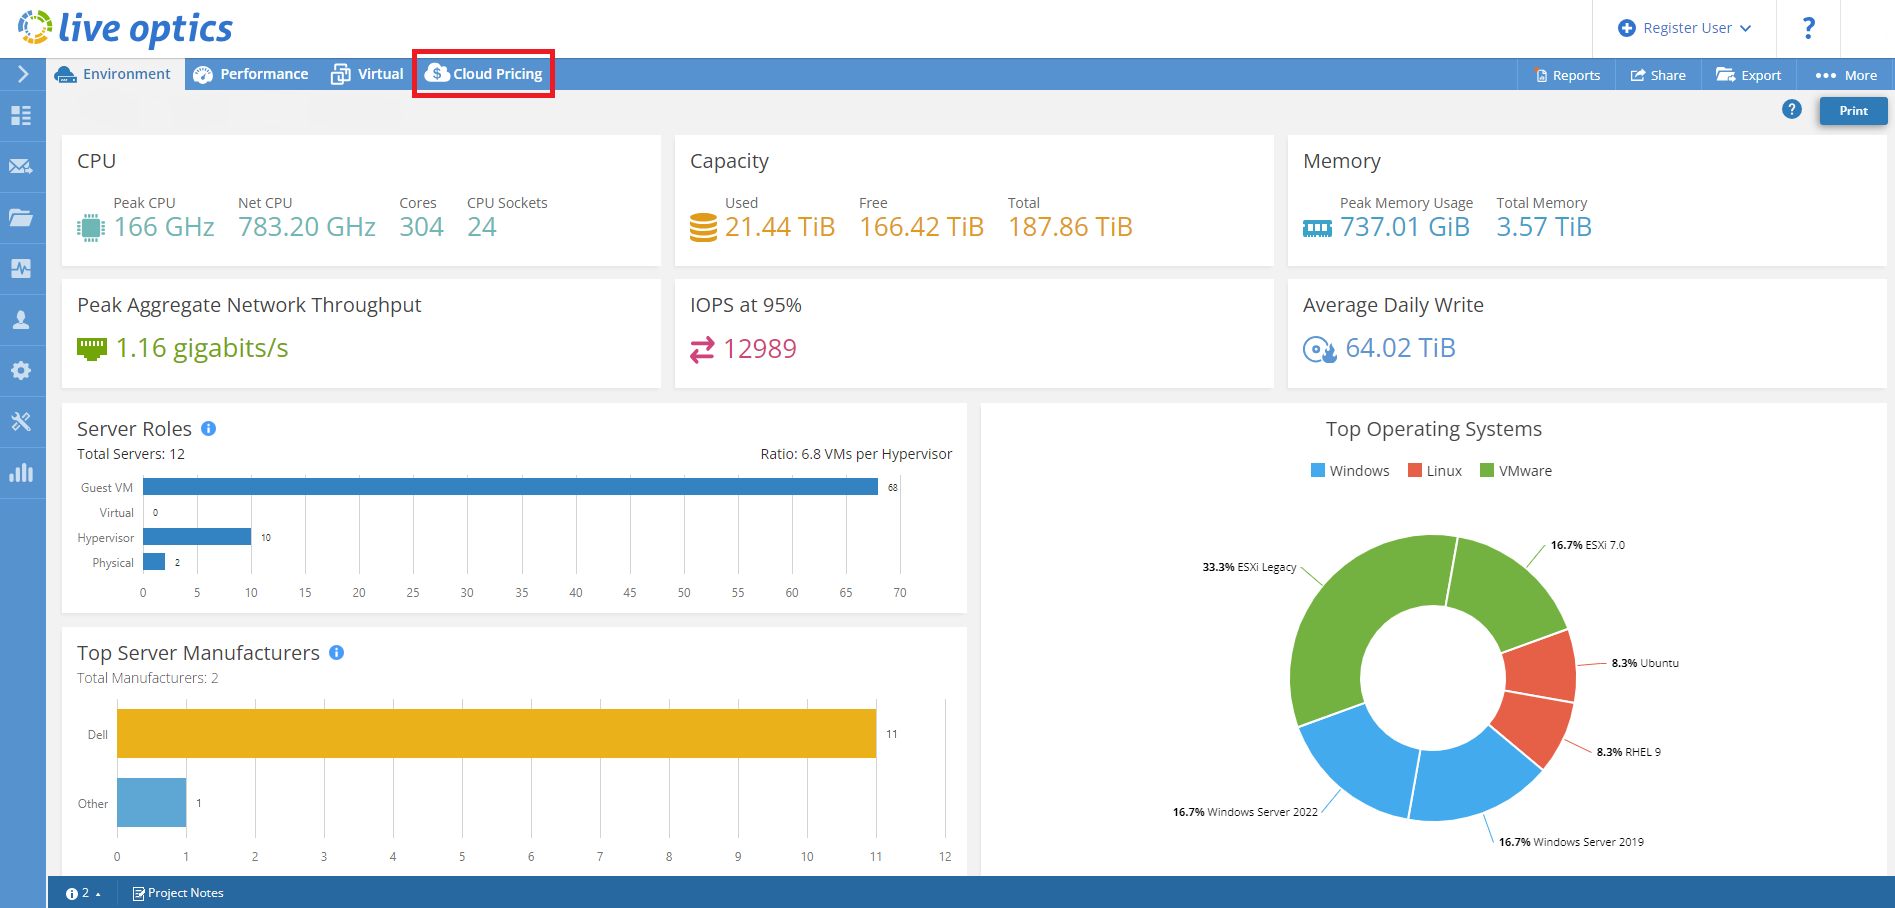Open the Cloud Pricing tab
Screen dimensions: 1895x908
pyautogui.click(x=484, y=74)
